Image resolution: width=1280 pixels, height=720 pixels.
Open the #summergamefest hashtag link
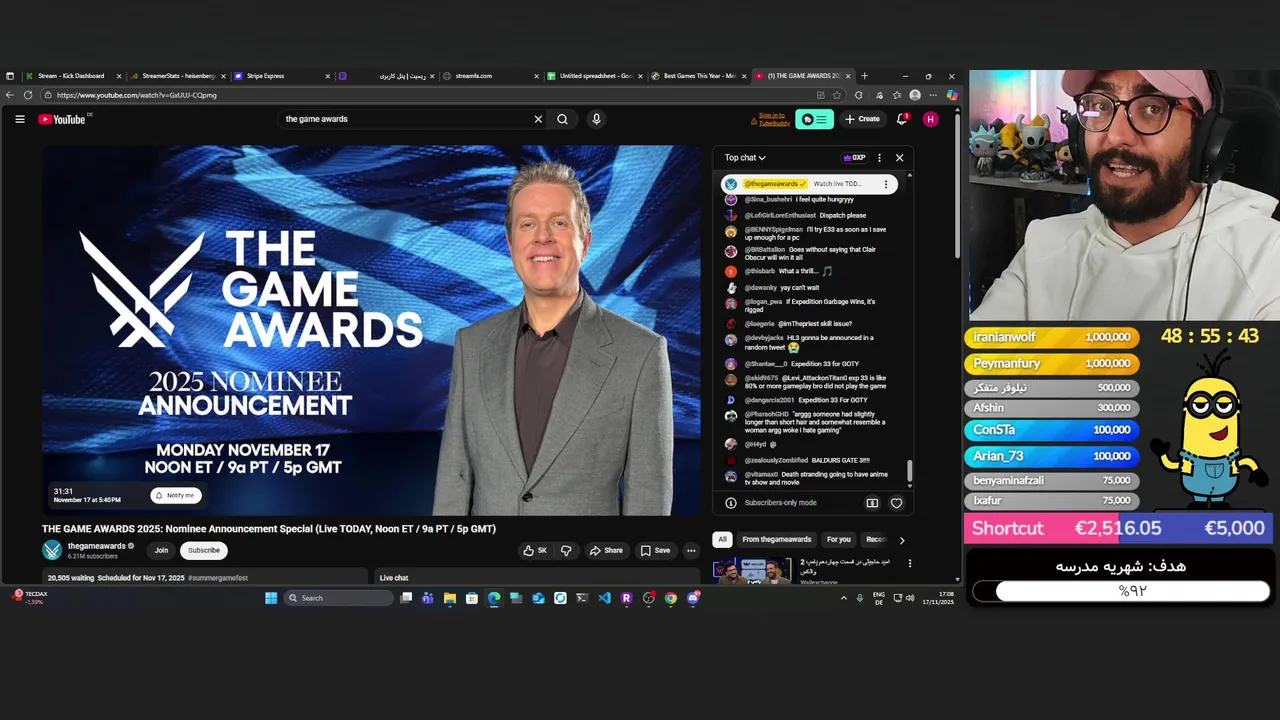(x=218, y=578)
